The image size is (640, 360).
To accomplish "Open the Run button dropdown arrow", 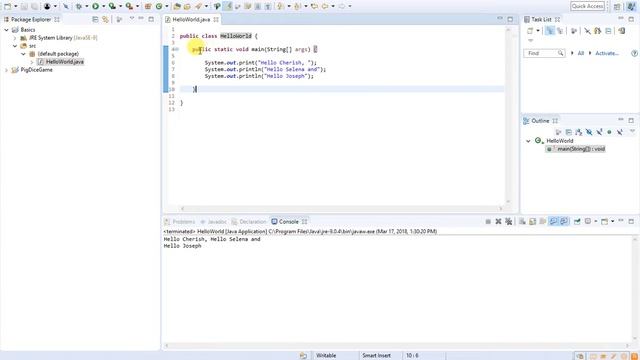I will pos(103,6).
